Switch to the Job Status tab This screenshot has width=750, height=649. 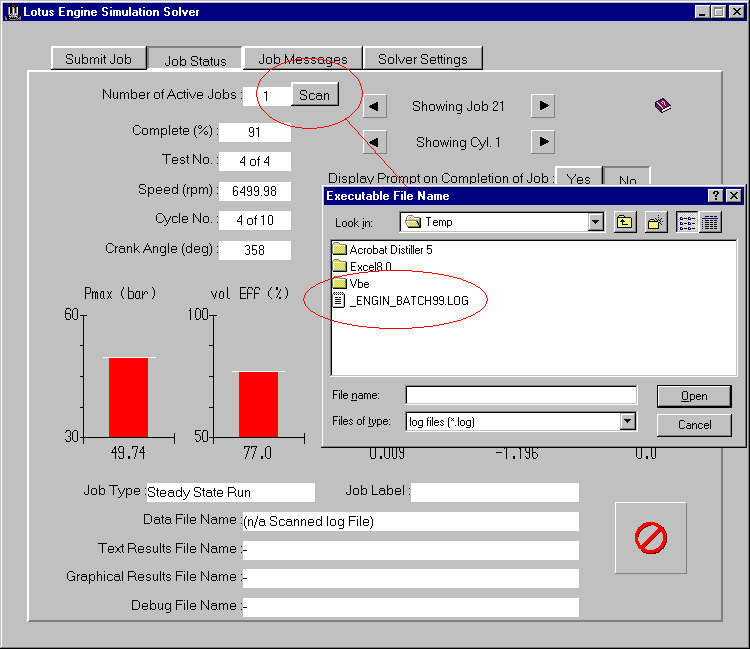coord(195,60)
